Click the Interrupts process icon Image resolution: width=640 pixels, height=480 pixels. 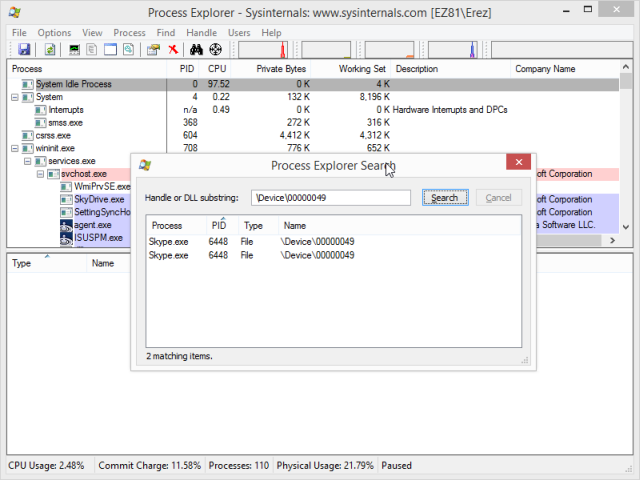(x=40, y=110)
